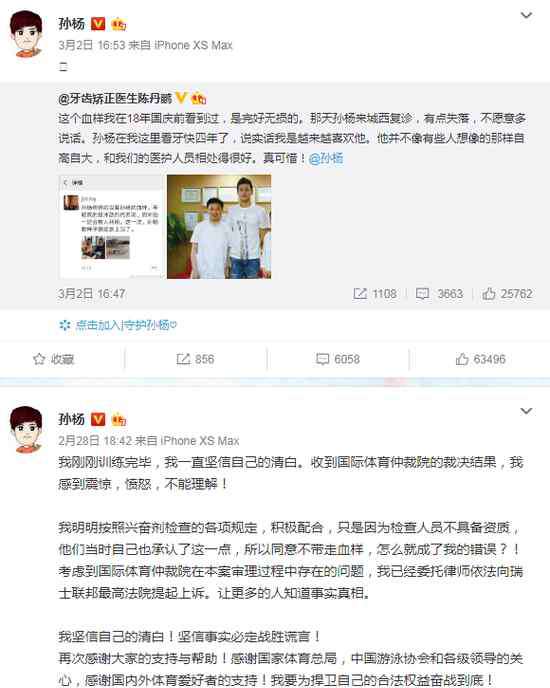The height and width of the screenshot is (688, 550).
Task: Click the 孙杨 username on the second post
Action: (x=72, y=419)
